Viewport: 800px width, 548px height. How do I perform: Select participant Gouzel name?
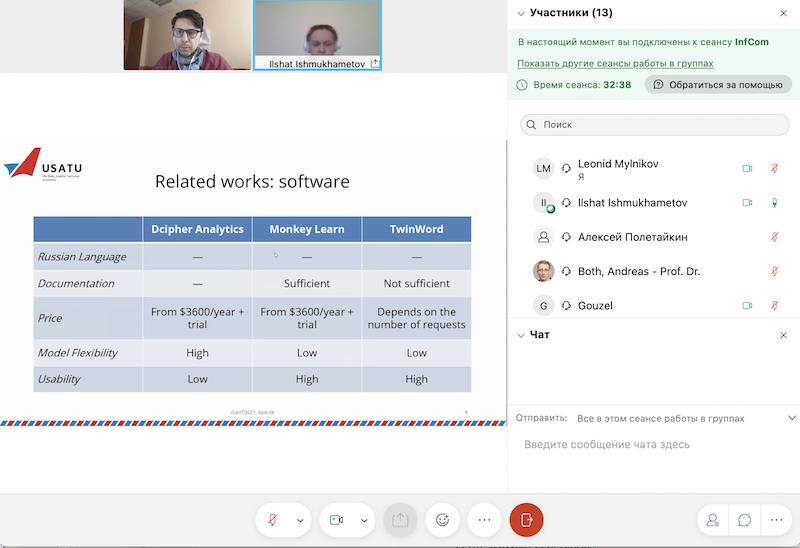595,306
